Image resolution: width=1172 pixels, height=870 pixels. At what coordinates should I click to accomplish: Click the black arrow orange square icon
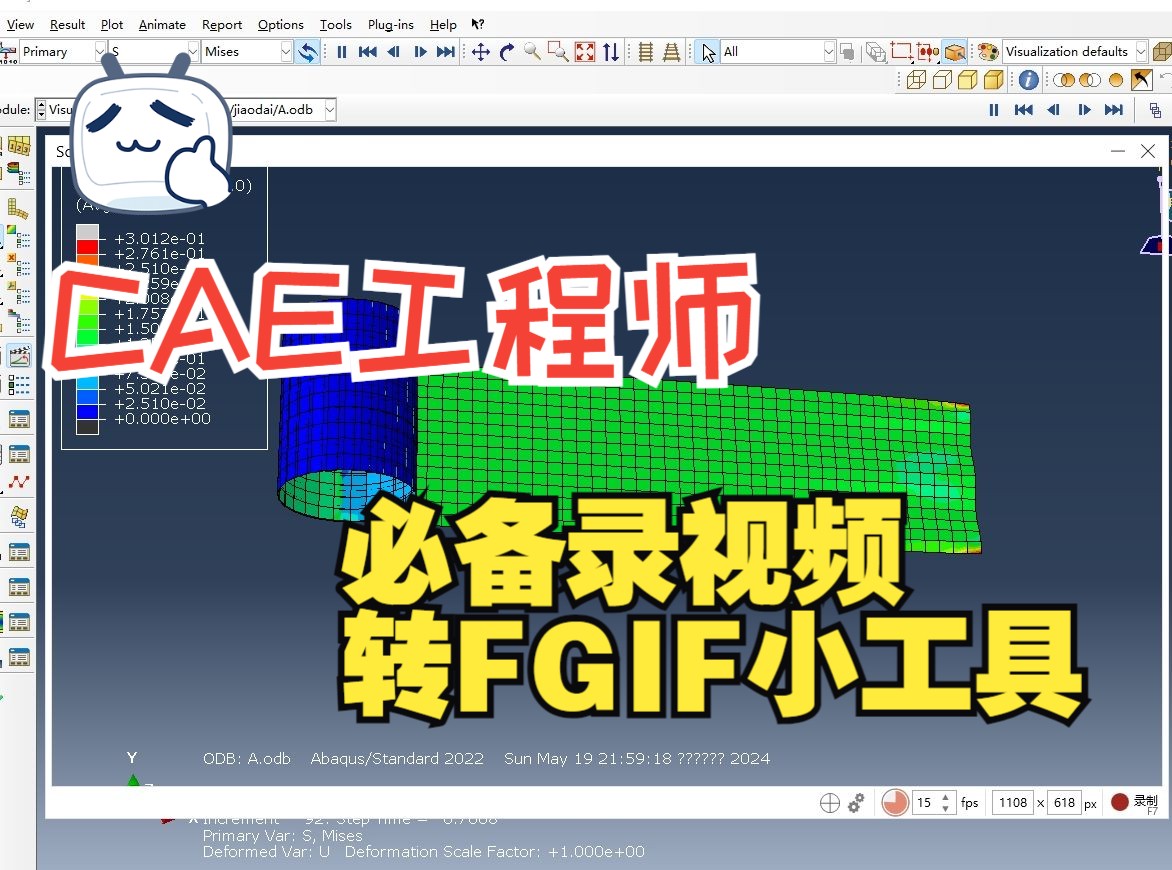pyautogui.click(x=1141, y=79)
